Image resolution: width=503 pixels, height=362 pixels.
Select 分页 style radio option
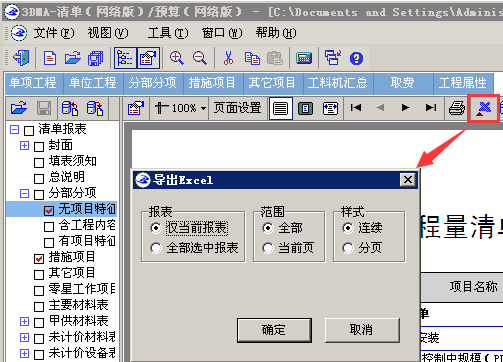362,248
